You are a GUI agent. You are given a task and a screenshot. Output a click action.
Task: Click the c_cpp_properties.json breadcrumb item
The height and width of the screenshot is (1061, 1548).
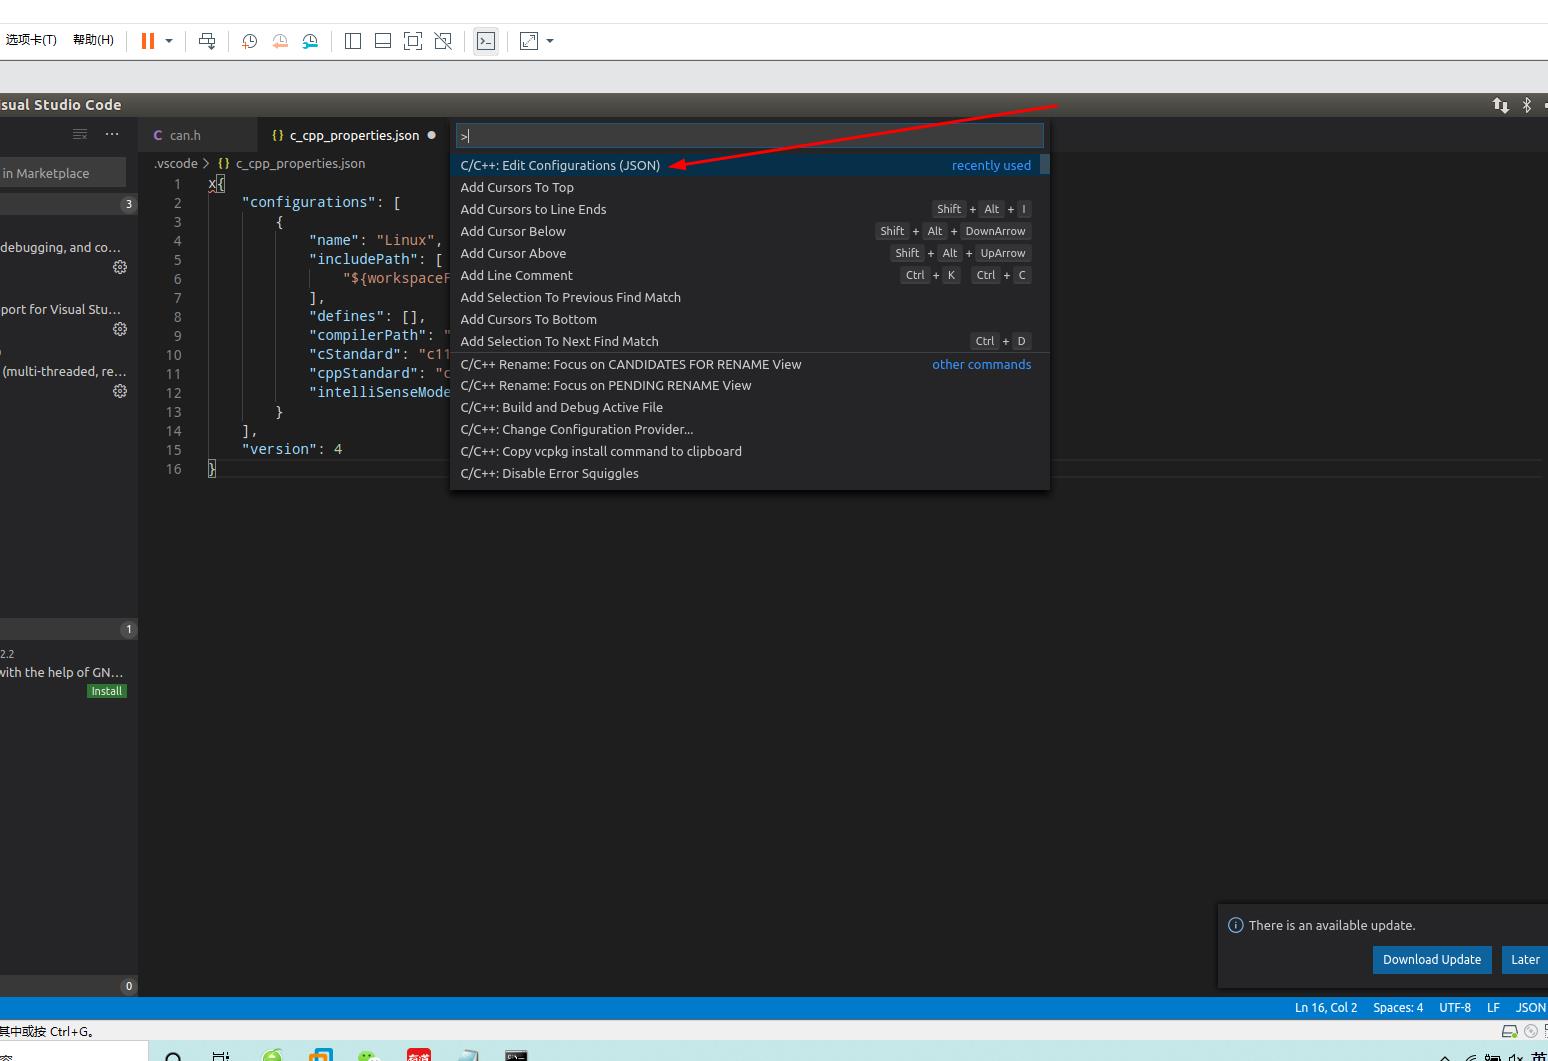(300, 163)
